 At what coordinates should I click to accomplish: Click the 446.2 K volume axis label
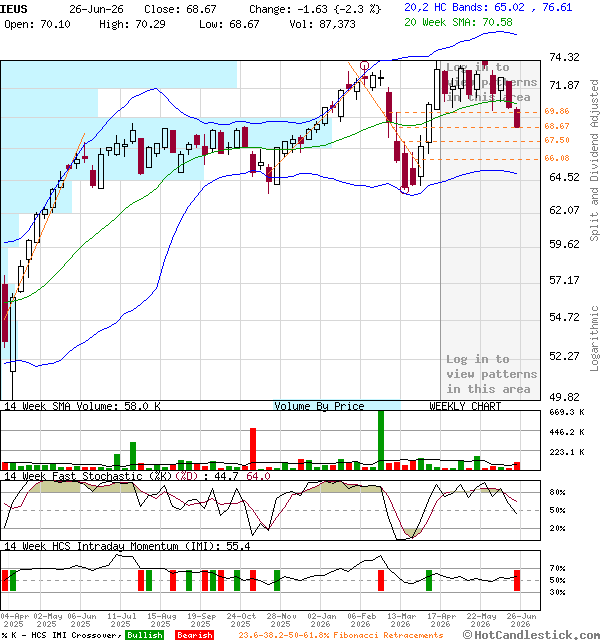pyautogui.click(x=567, y=432)
